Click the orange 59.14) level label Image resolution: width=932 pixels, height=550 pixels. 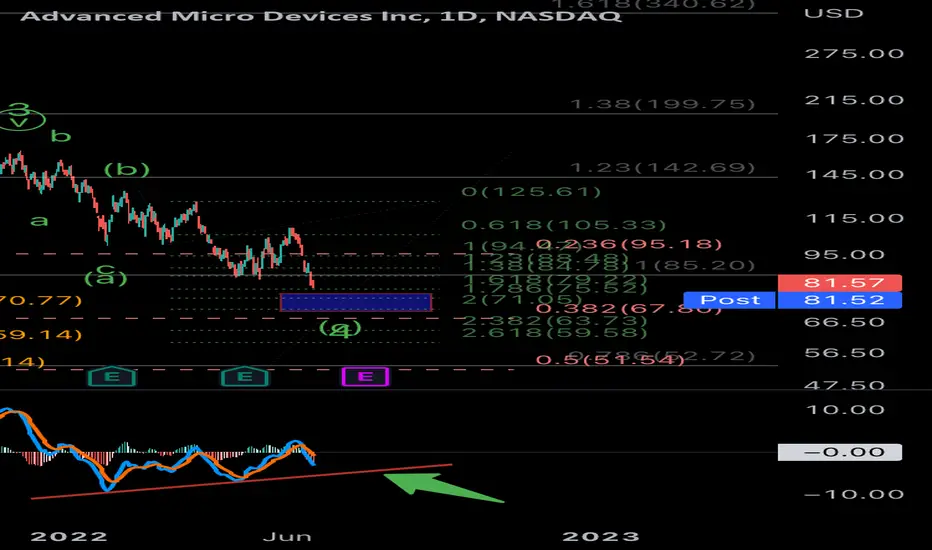click(40, 334)
